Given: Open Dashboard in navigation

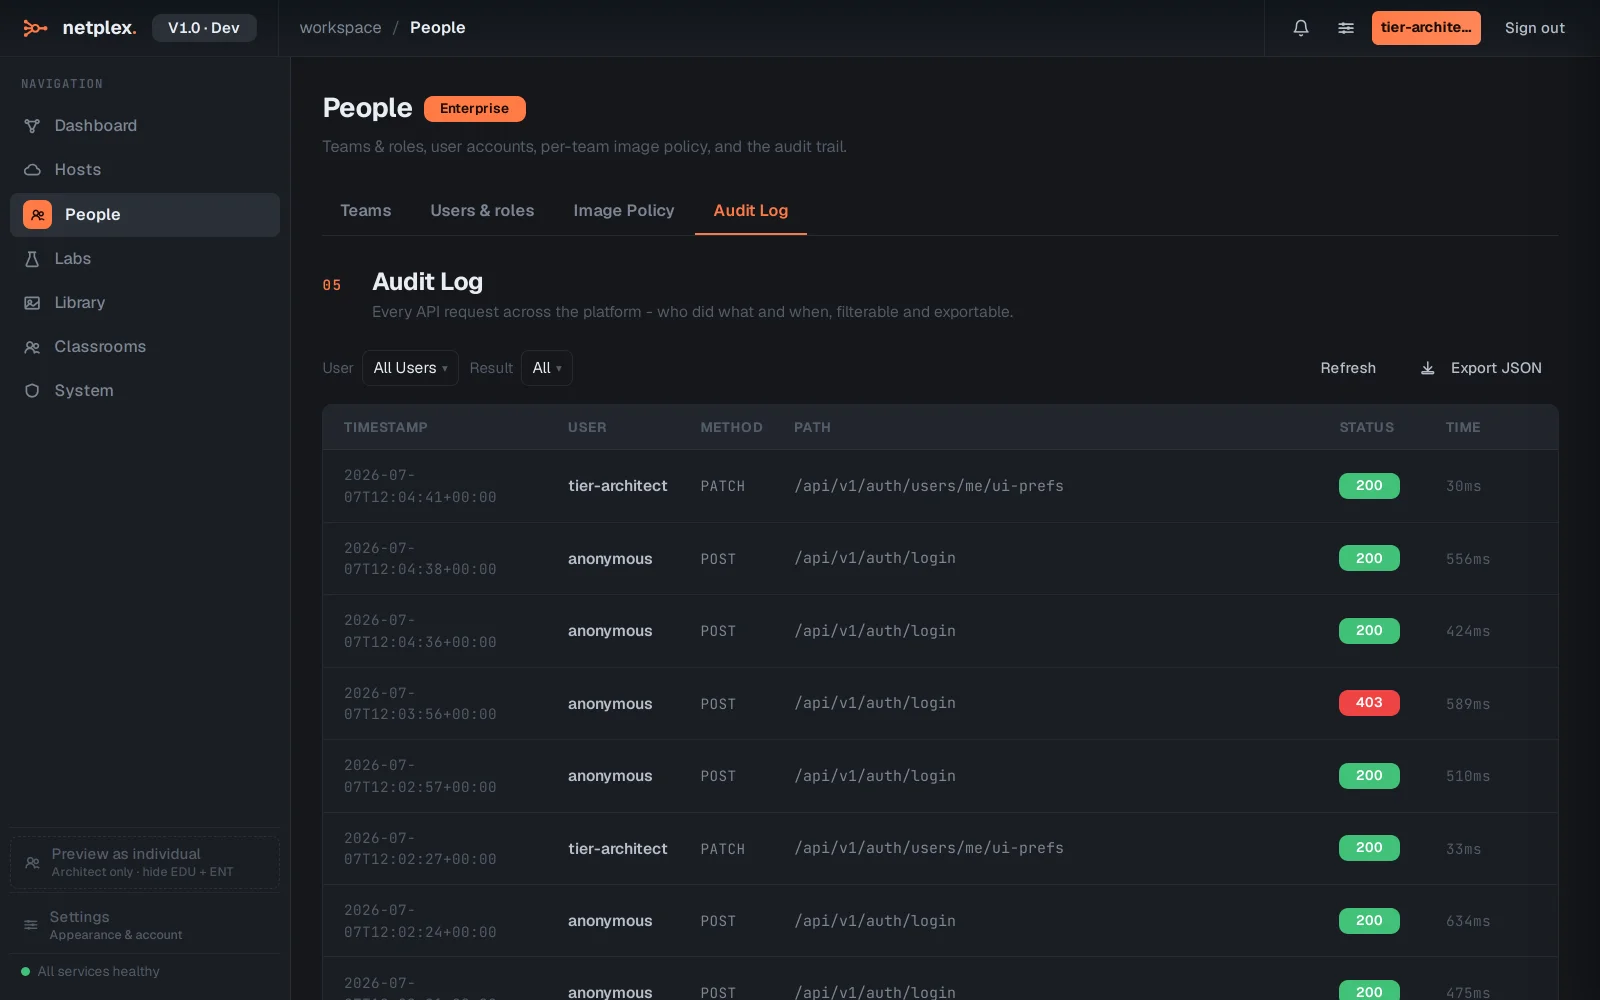Looking at the screenshot, I should [x=145, y=126].
